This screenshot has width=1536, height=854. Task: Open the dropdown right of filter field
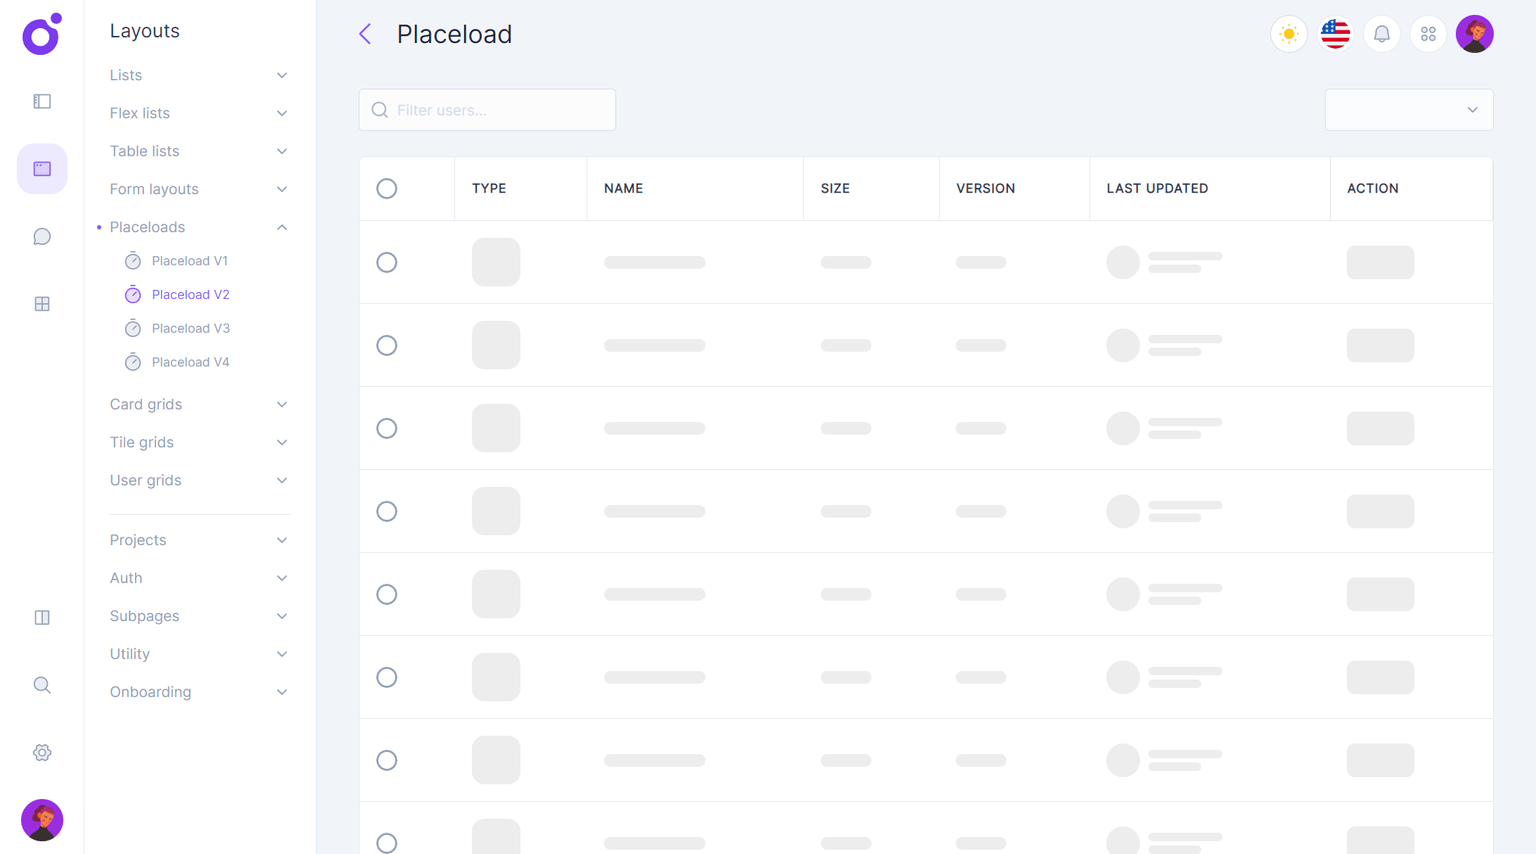(x=1408, y=110)
